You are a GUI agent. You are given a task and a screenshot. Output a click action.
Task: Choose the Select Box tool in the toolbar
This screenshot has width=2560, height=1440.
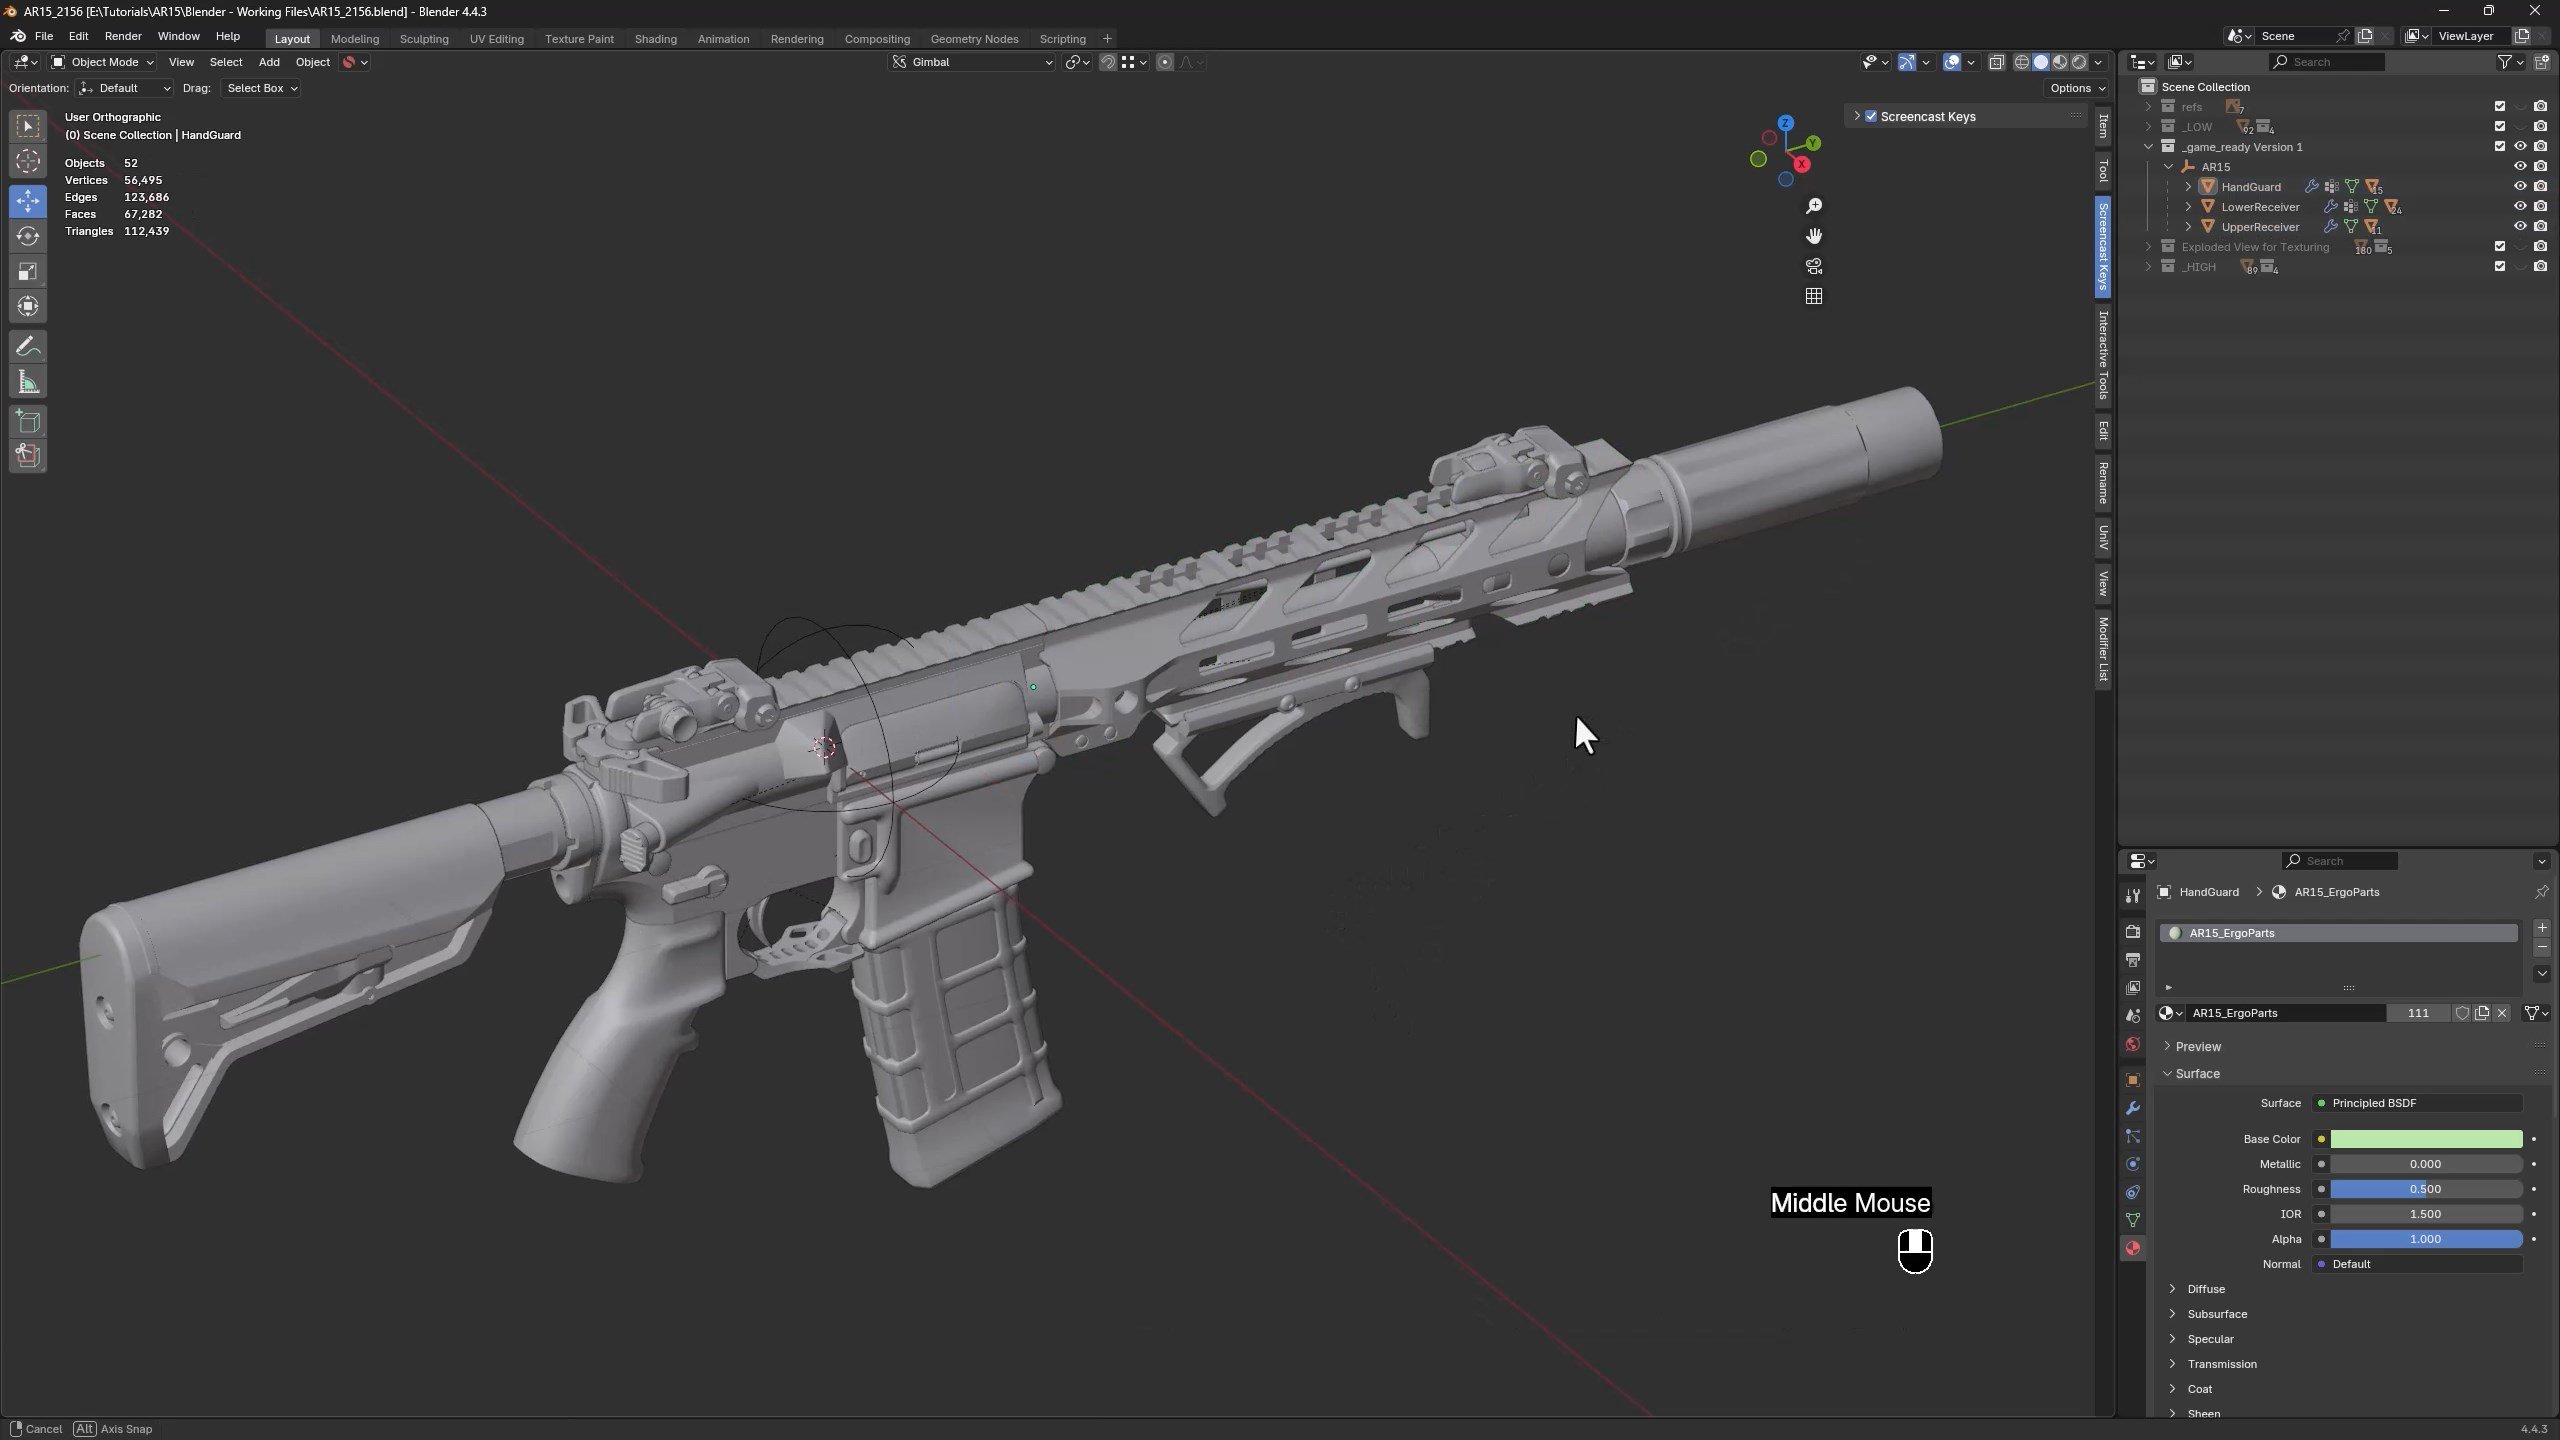tap(28, 126)
